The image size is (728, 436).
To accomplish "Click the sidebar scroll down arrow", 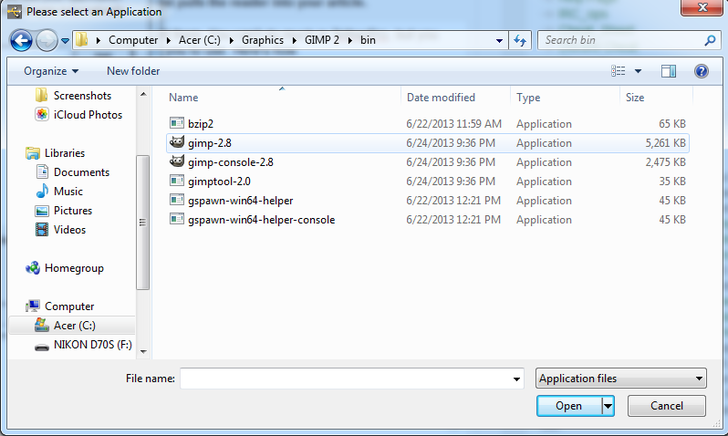I will coord(143,351).
